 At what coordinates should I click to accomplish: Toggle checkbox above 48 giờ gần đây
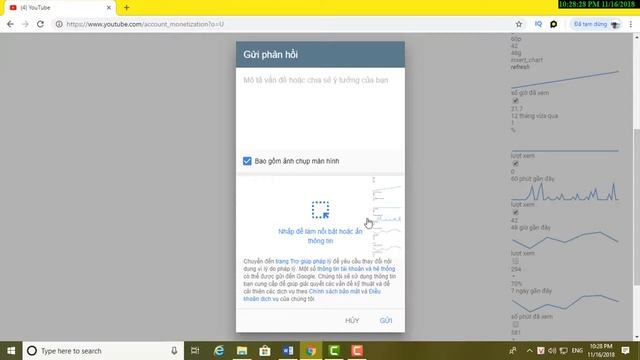pos(516,212)
